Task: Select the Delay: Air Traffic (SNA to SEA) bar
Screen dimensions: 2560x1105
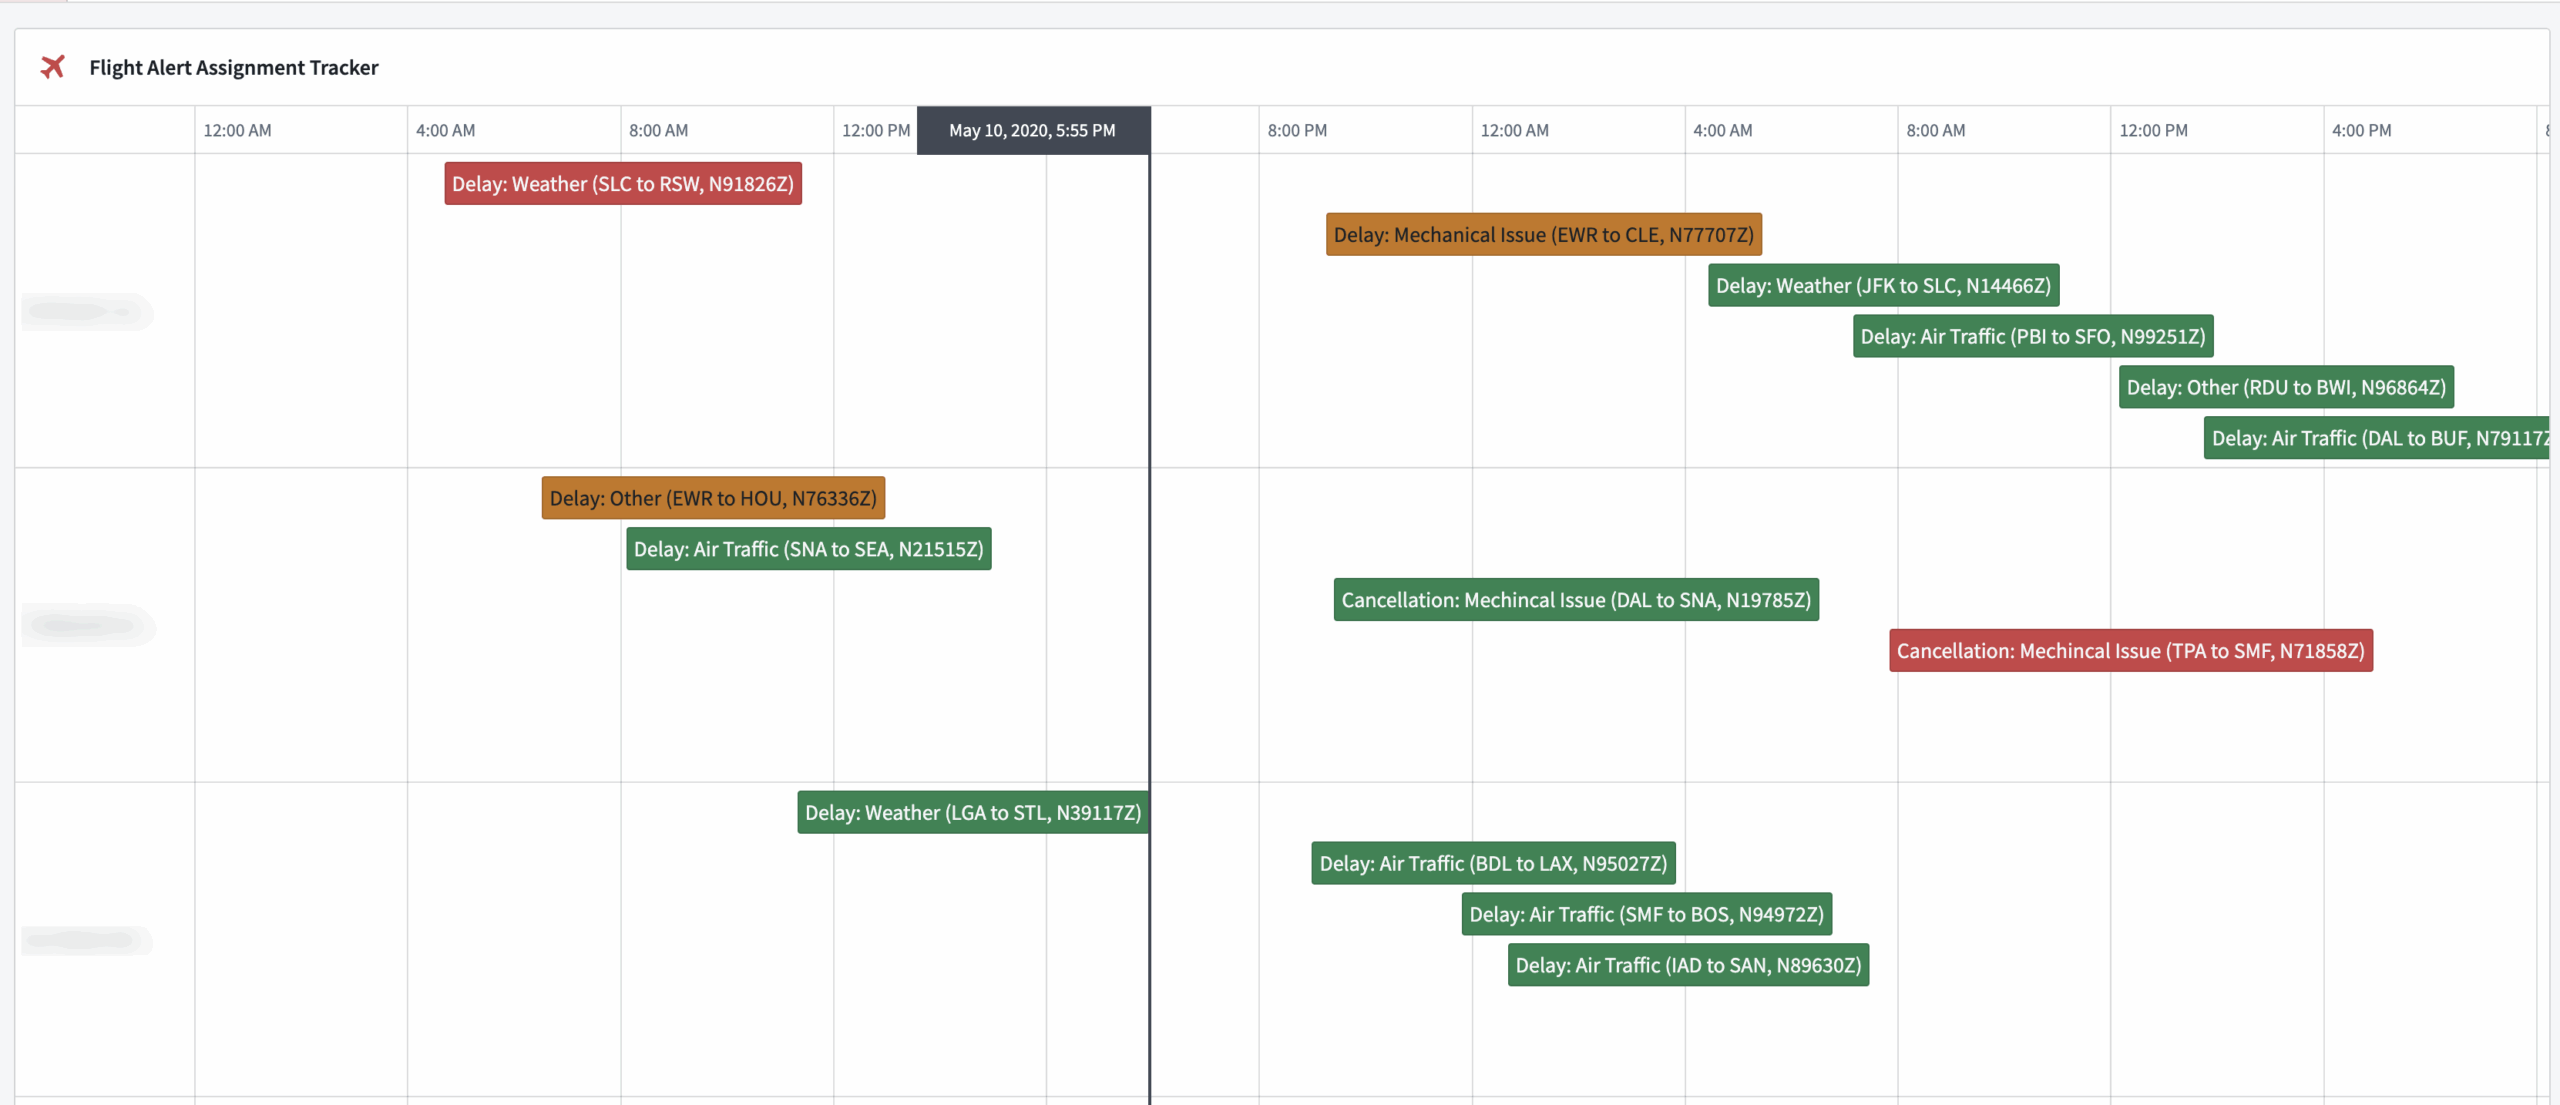Action: point(808,548)
